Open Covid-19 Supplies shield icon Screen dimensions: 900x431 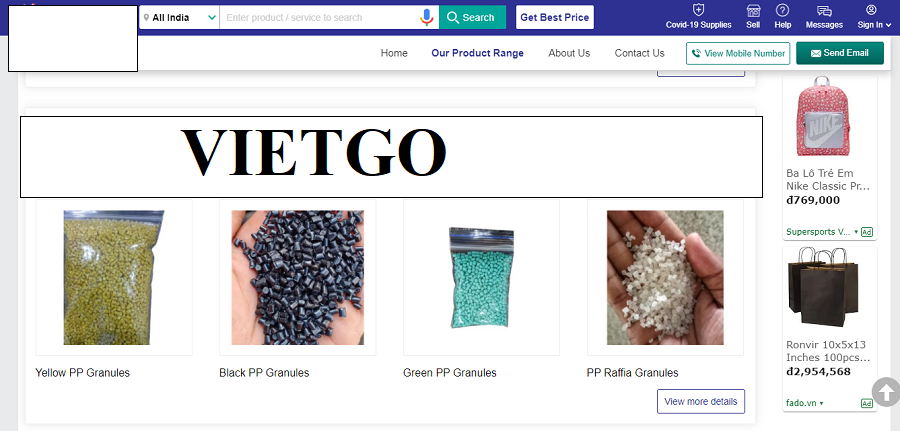pos(698,10)
